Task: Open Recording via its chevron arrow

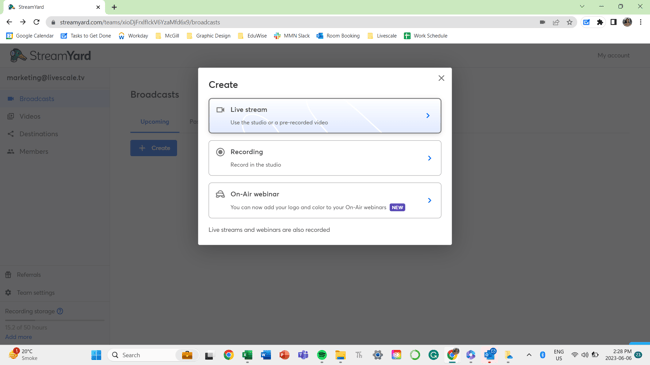Action: [429, 158]
